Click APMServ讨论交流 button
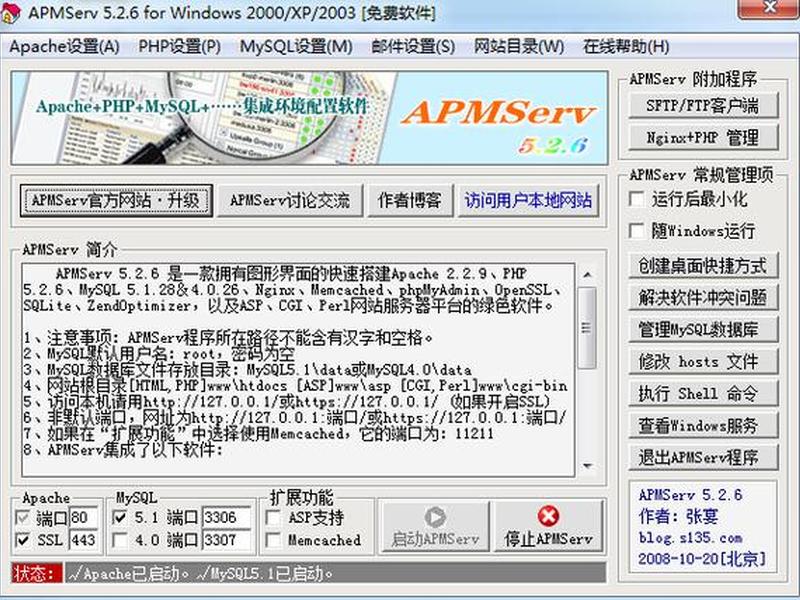The width and height of the screenshot is (800, 600). 290,201
